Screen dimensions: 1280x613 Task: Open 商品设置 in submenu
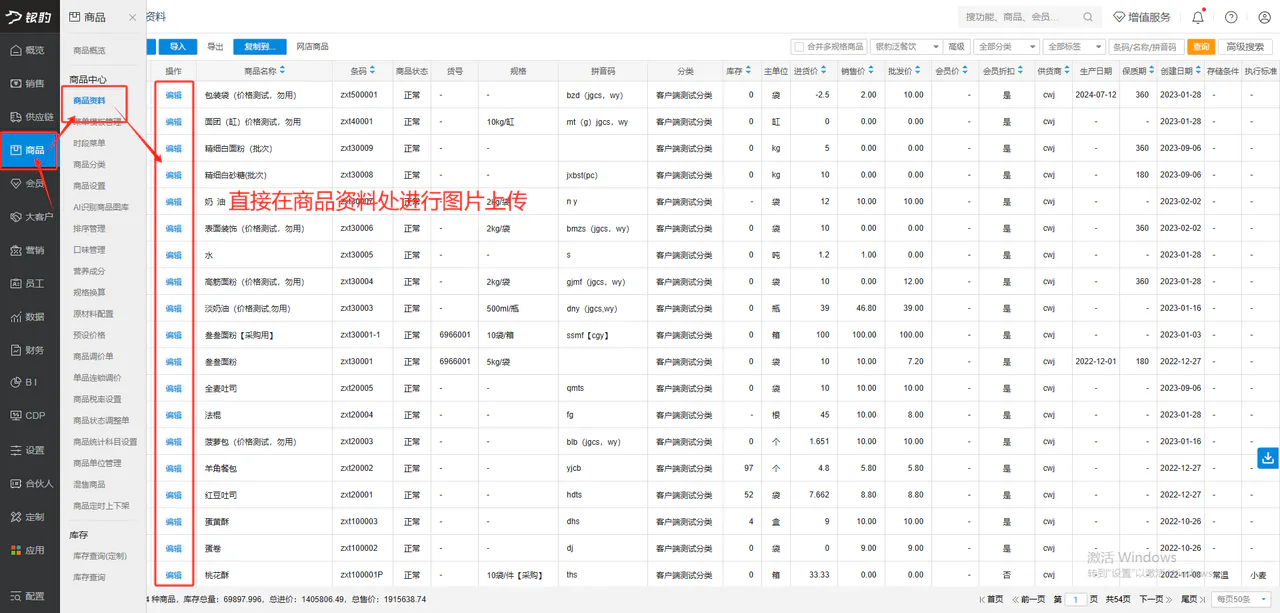[x=89, y=186]
